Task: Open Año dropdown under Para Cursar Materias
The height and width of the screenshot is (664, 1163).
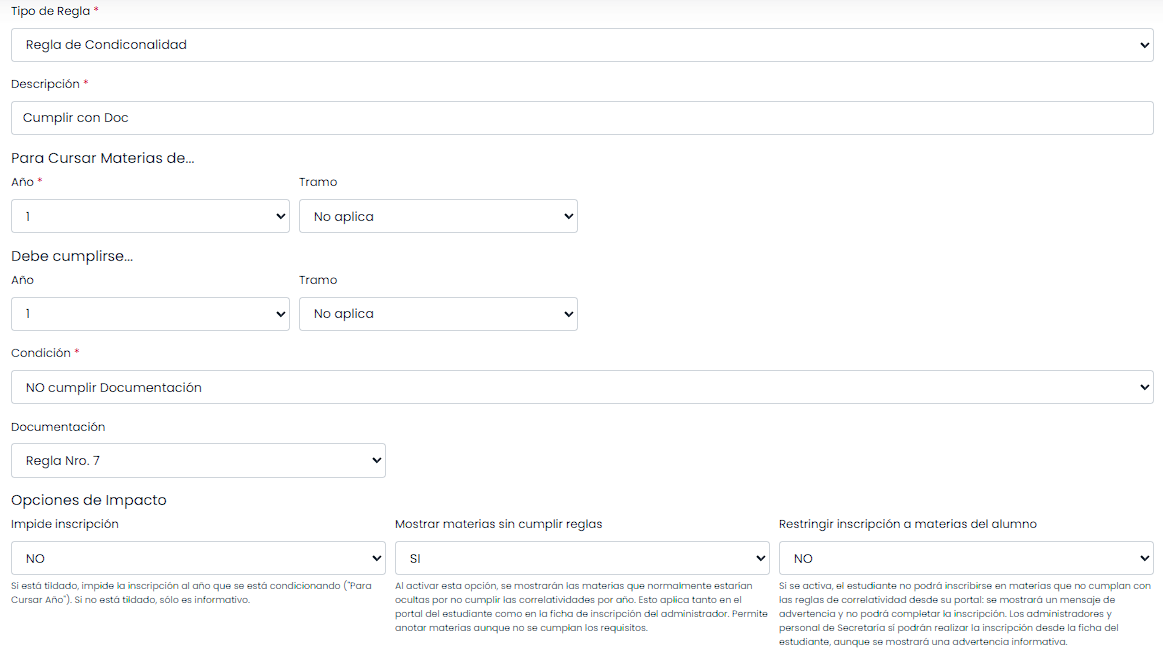Action: point(150,216)
